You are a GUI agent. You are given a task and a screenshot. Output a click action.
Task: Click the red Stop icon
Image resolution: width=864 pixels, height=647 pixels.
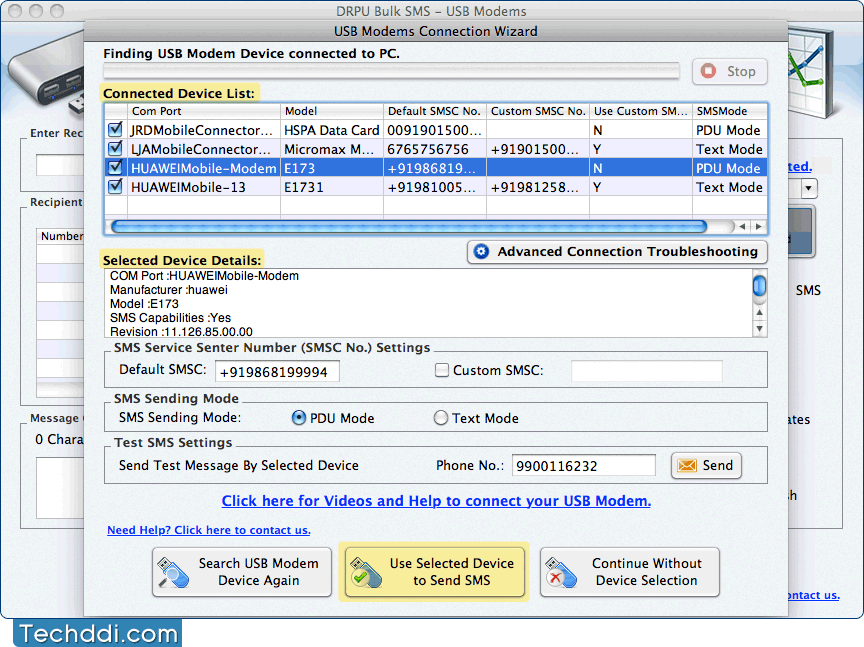(x=708, y=71)
